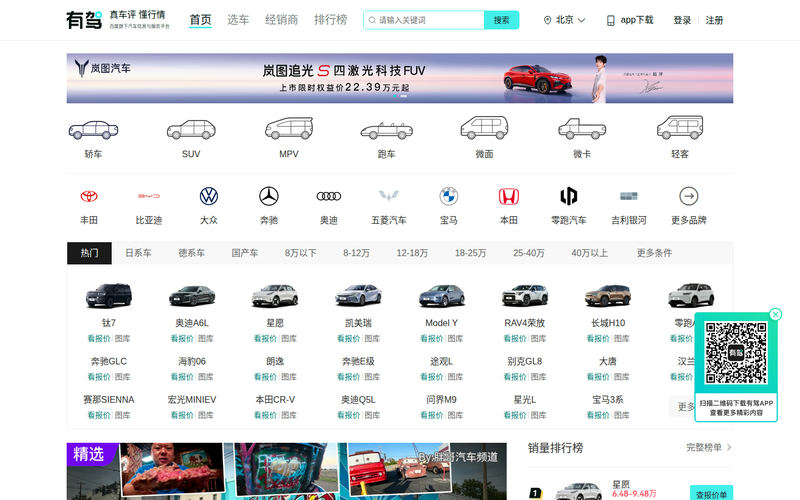The height and width of the screenshot is (500, 800).
Task: Click 看报价 under 宏光MINIEV
Action: point(182,415)
